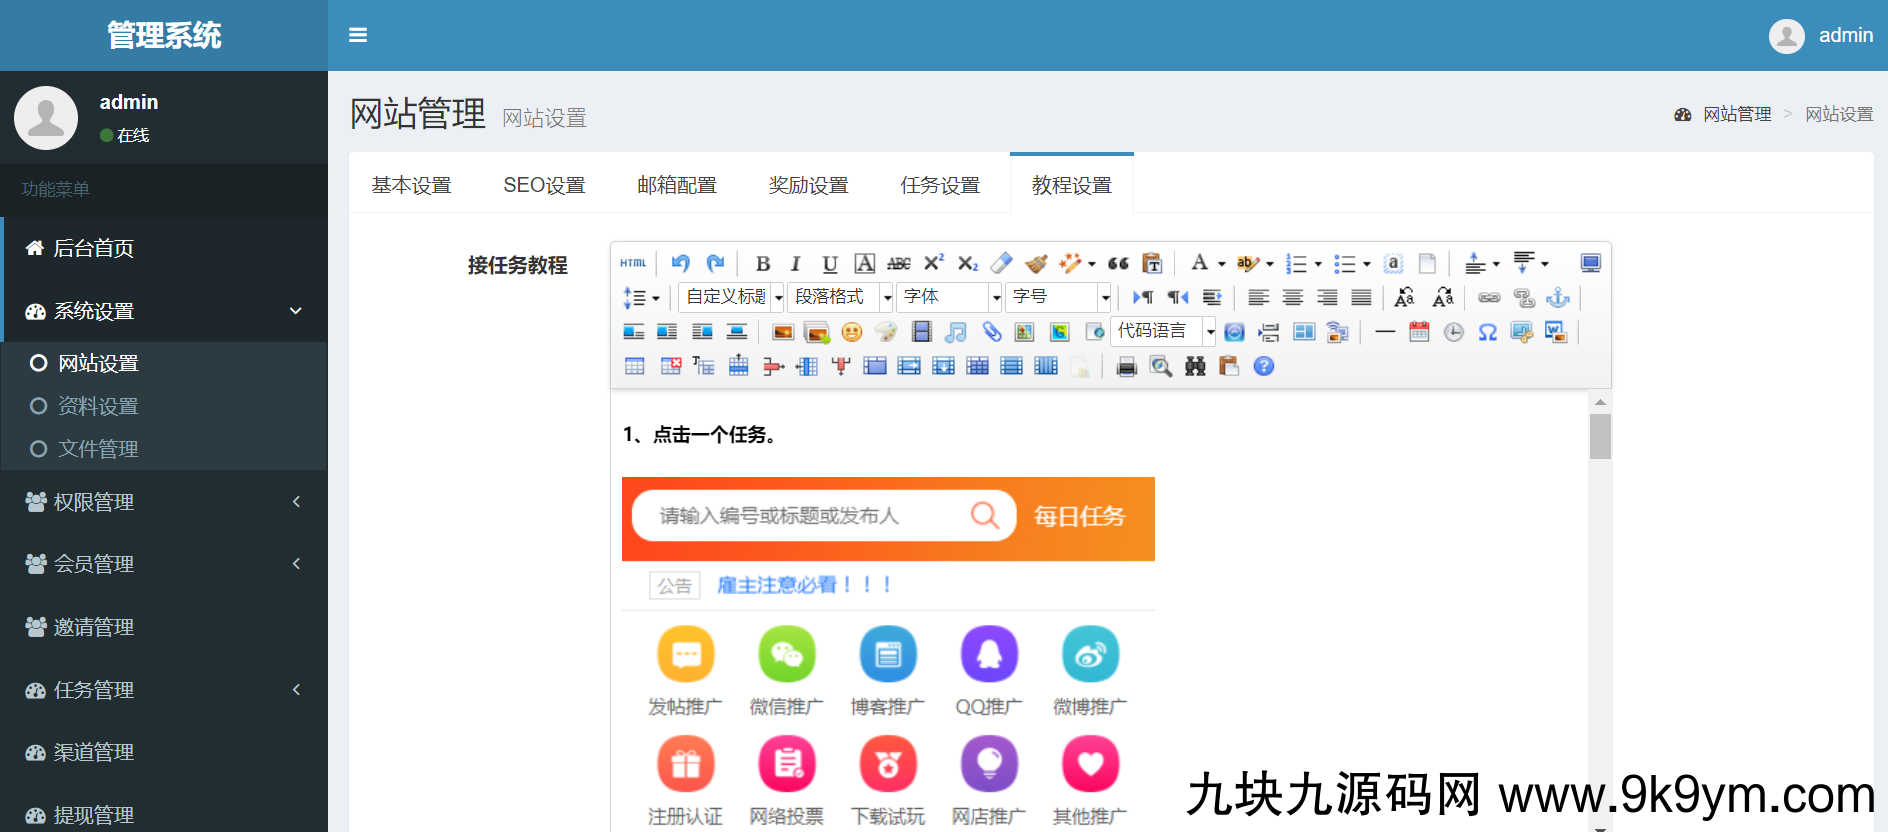
Task: Toggle HTML source mode in the editor
Action: click(x=633, y=263)
